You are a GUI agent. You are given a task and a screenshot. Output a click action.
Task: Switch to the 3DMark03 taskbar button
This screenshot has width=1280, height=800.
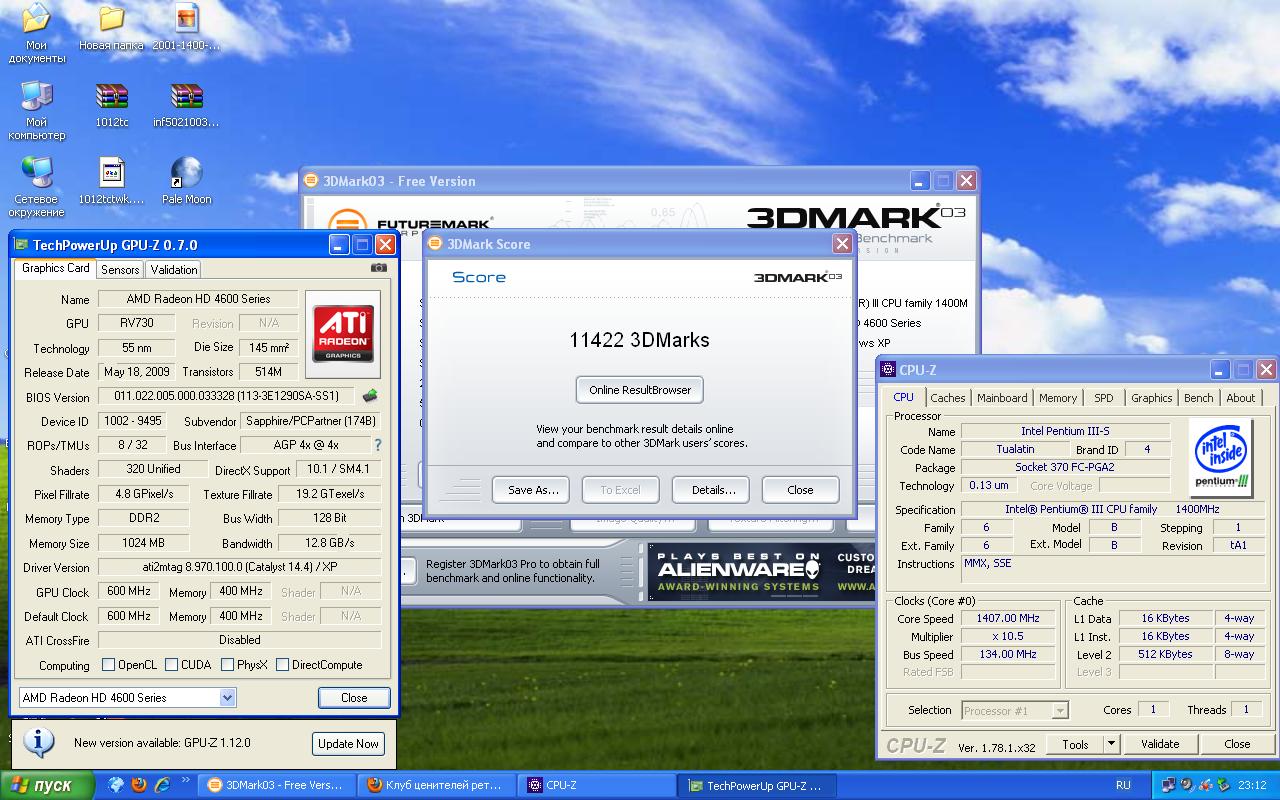[x=274, y=785]
